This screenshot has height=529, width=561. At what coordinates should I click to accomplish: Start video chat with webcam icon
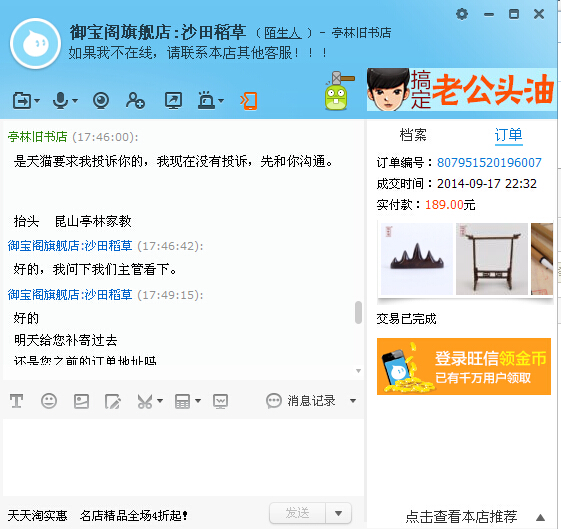(101, 101)
